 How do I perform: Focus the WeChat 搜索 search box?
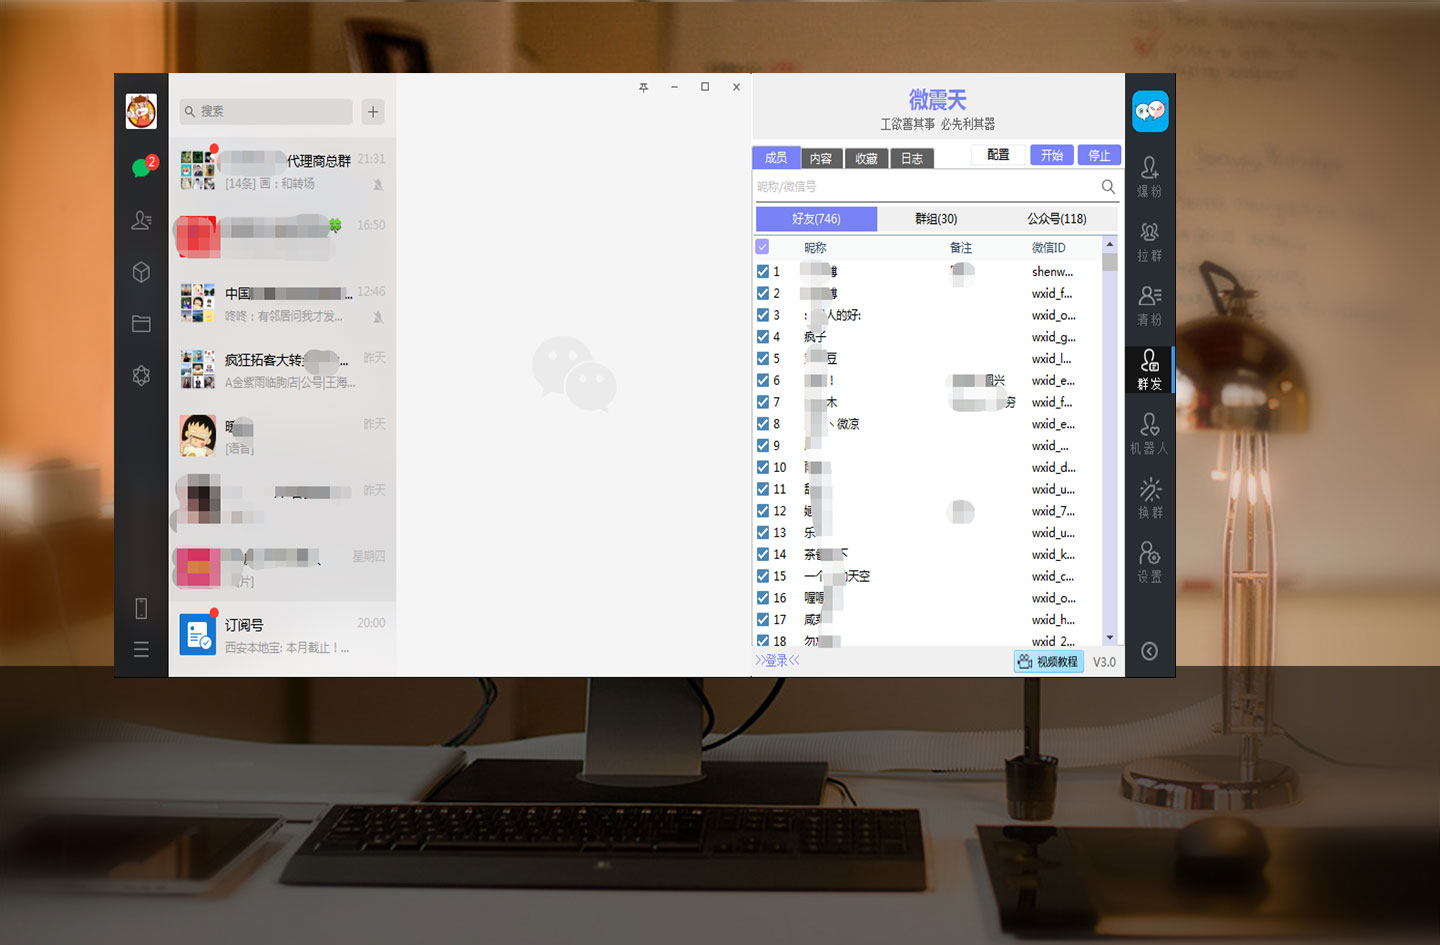click(266, 111)
